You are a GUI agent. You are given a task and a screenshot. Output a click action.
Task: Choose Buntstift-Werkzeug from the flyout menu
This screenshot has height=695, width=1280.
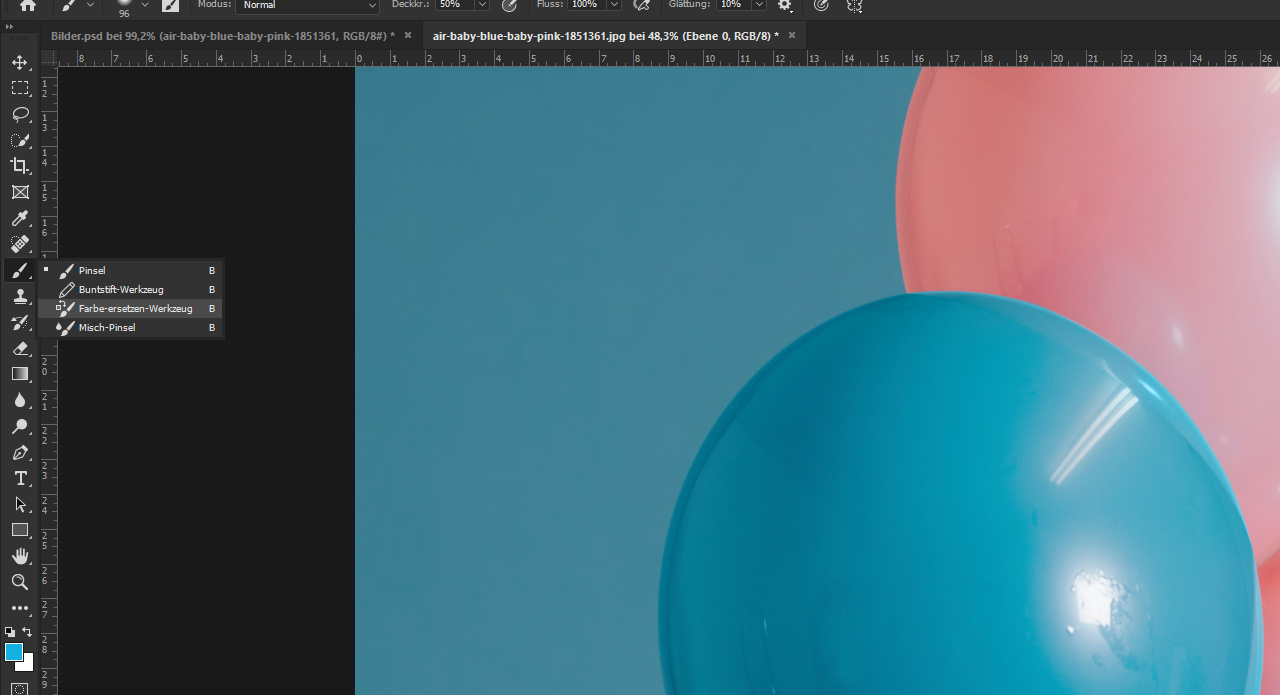click(x=130, y=289)
